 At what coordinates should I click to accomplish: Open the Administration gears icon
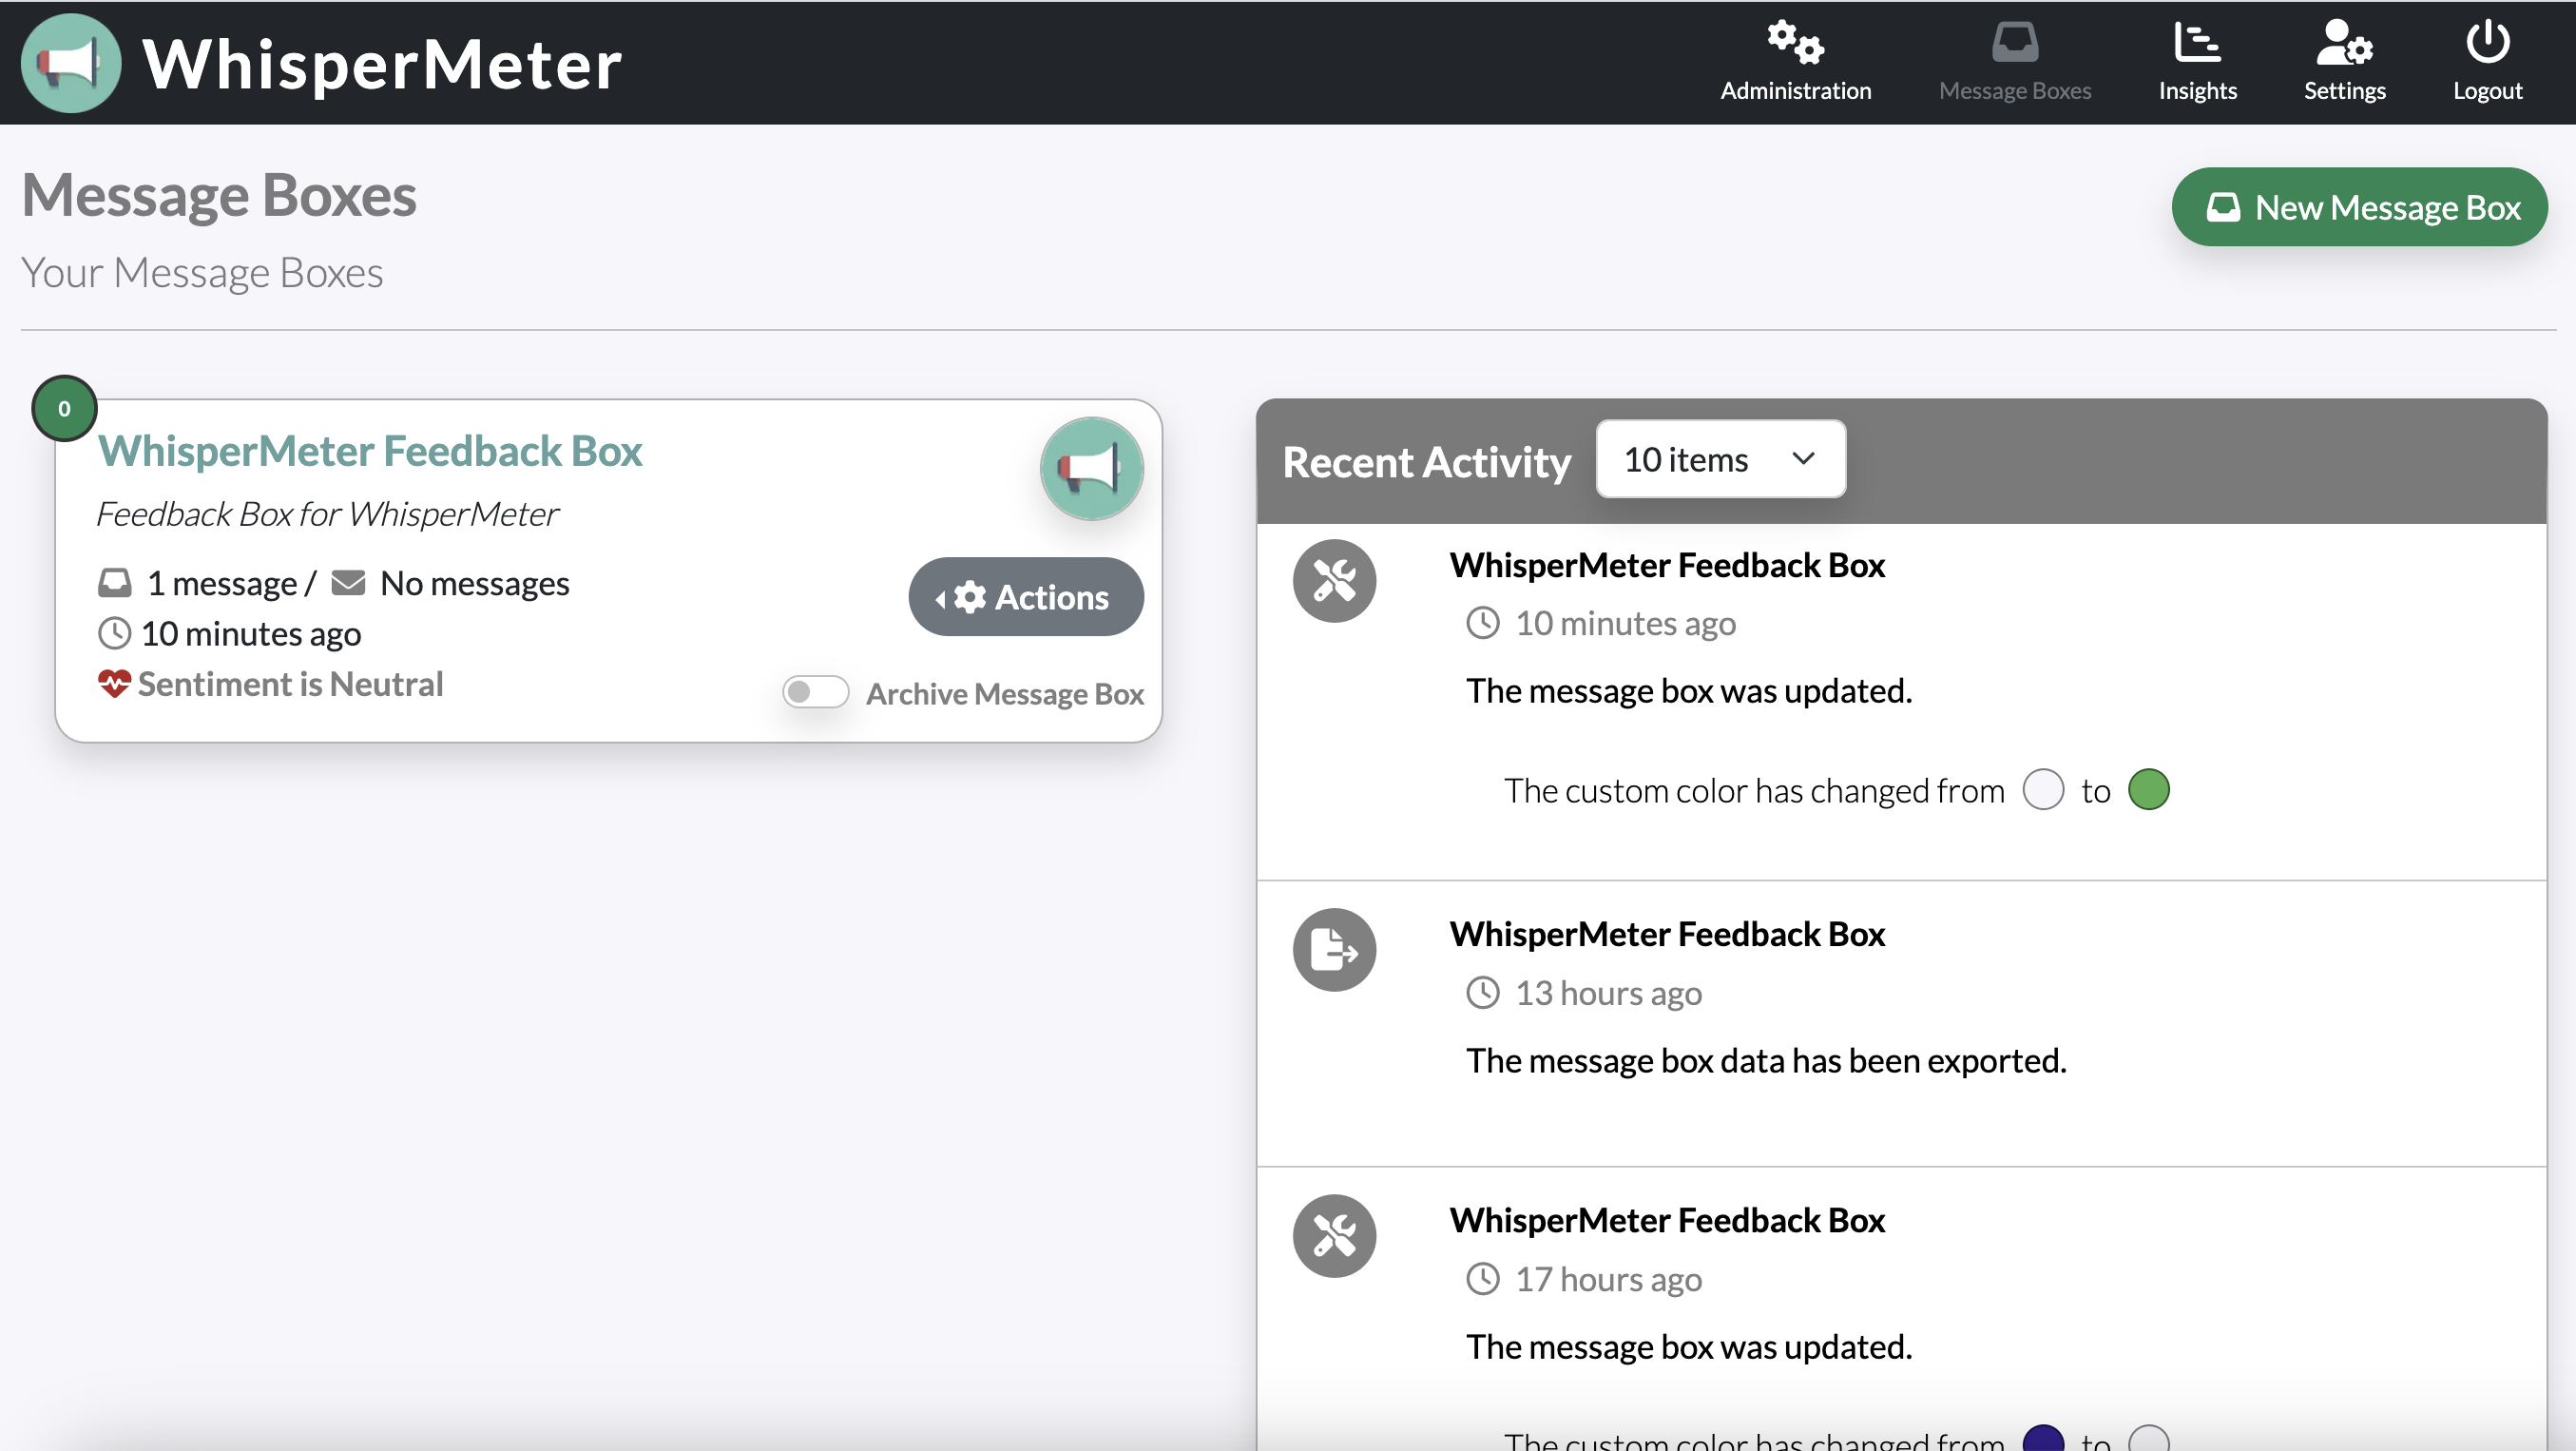pos(1795,42)
